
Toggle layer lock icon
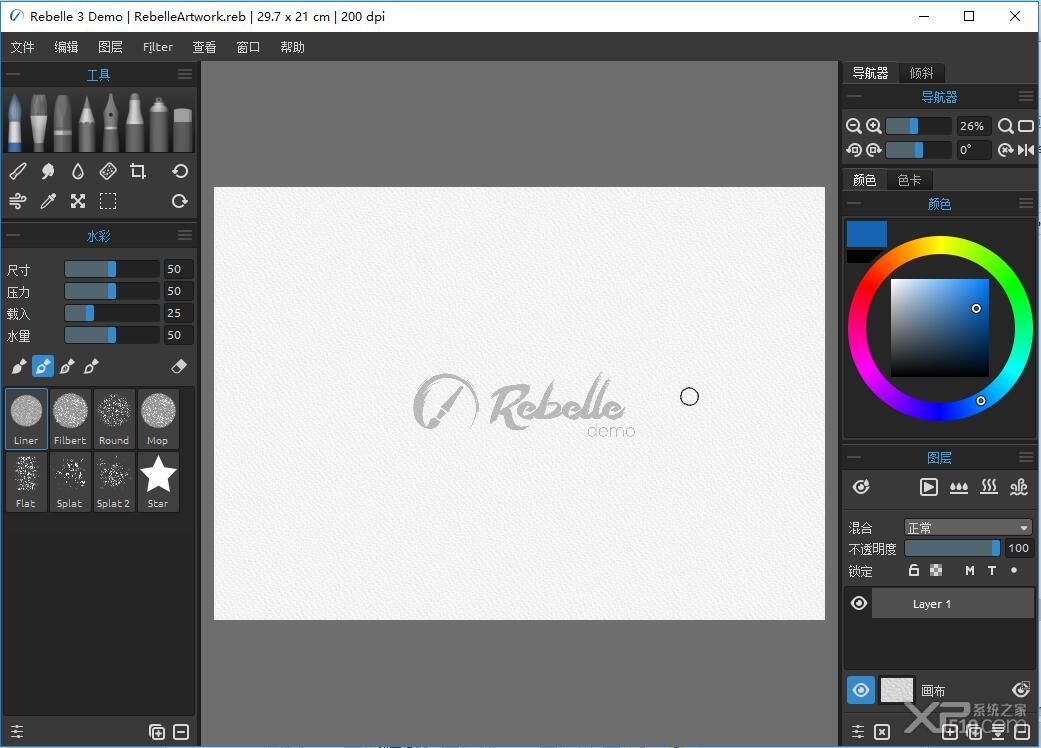point(914,570)
